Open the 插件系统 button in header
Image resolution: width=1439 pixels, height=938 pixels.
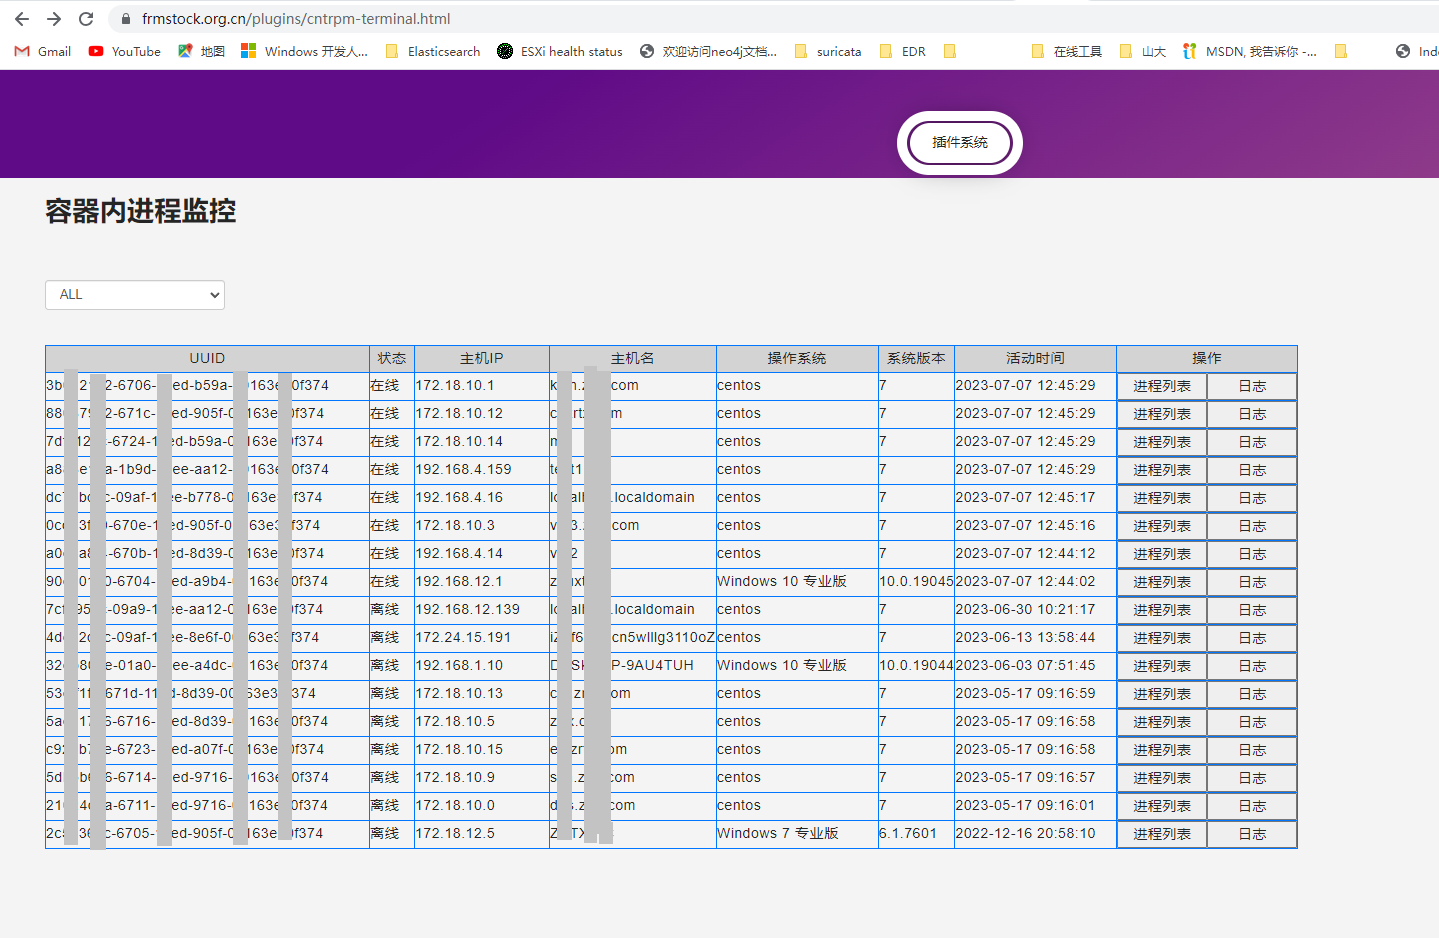click(960, 143)
